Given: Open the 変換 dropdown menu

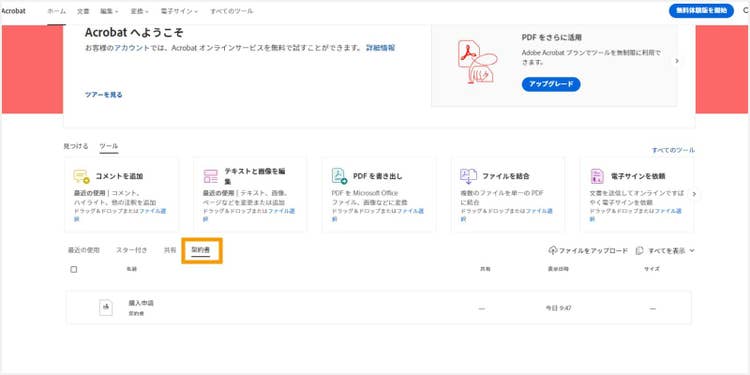Looking at the screenshot, I should (140, 11).
